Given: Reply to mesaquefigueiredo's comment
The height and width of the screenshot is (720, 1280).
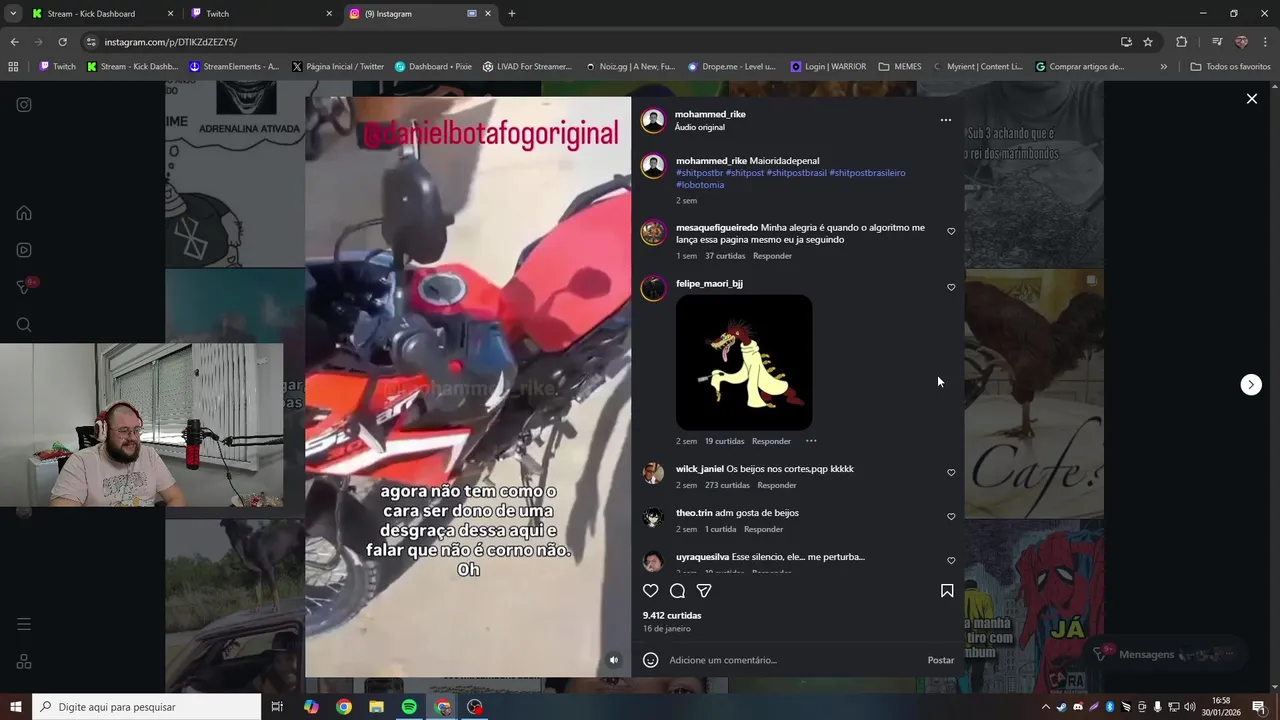Looking at the screenshot, I should (772, 256).
